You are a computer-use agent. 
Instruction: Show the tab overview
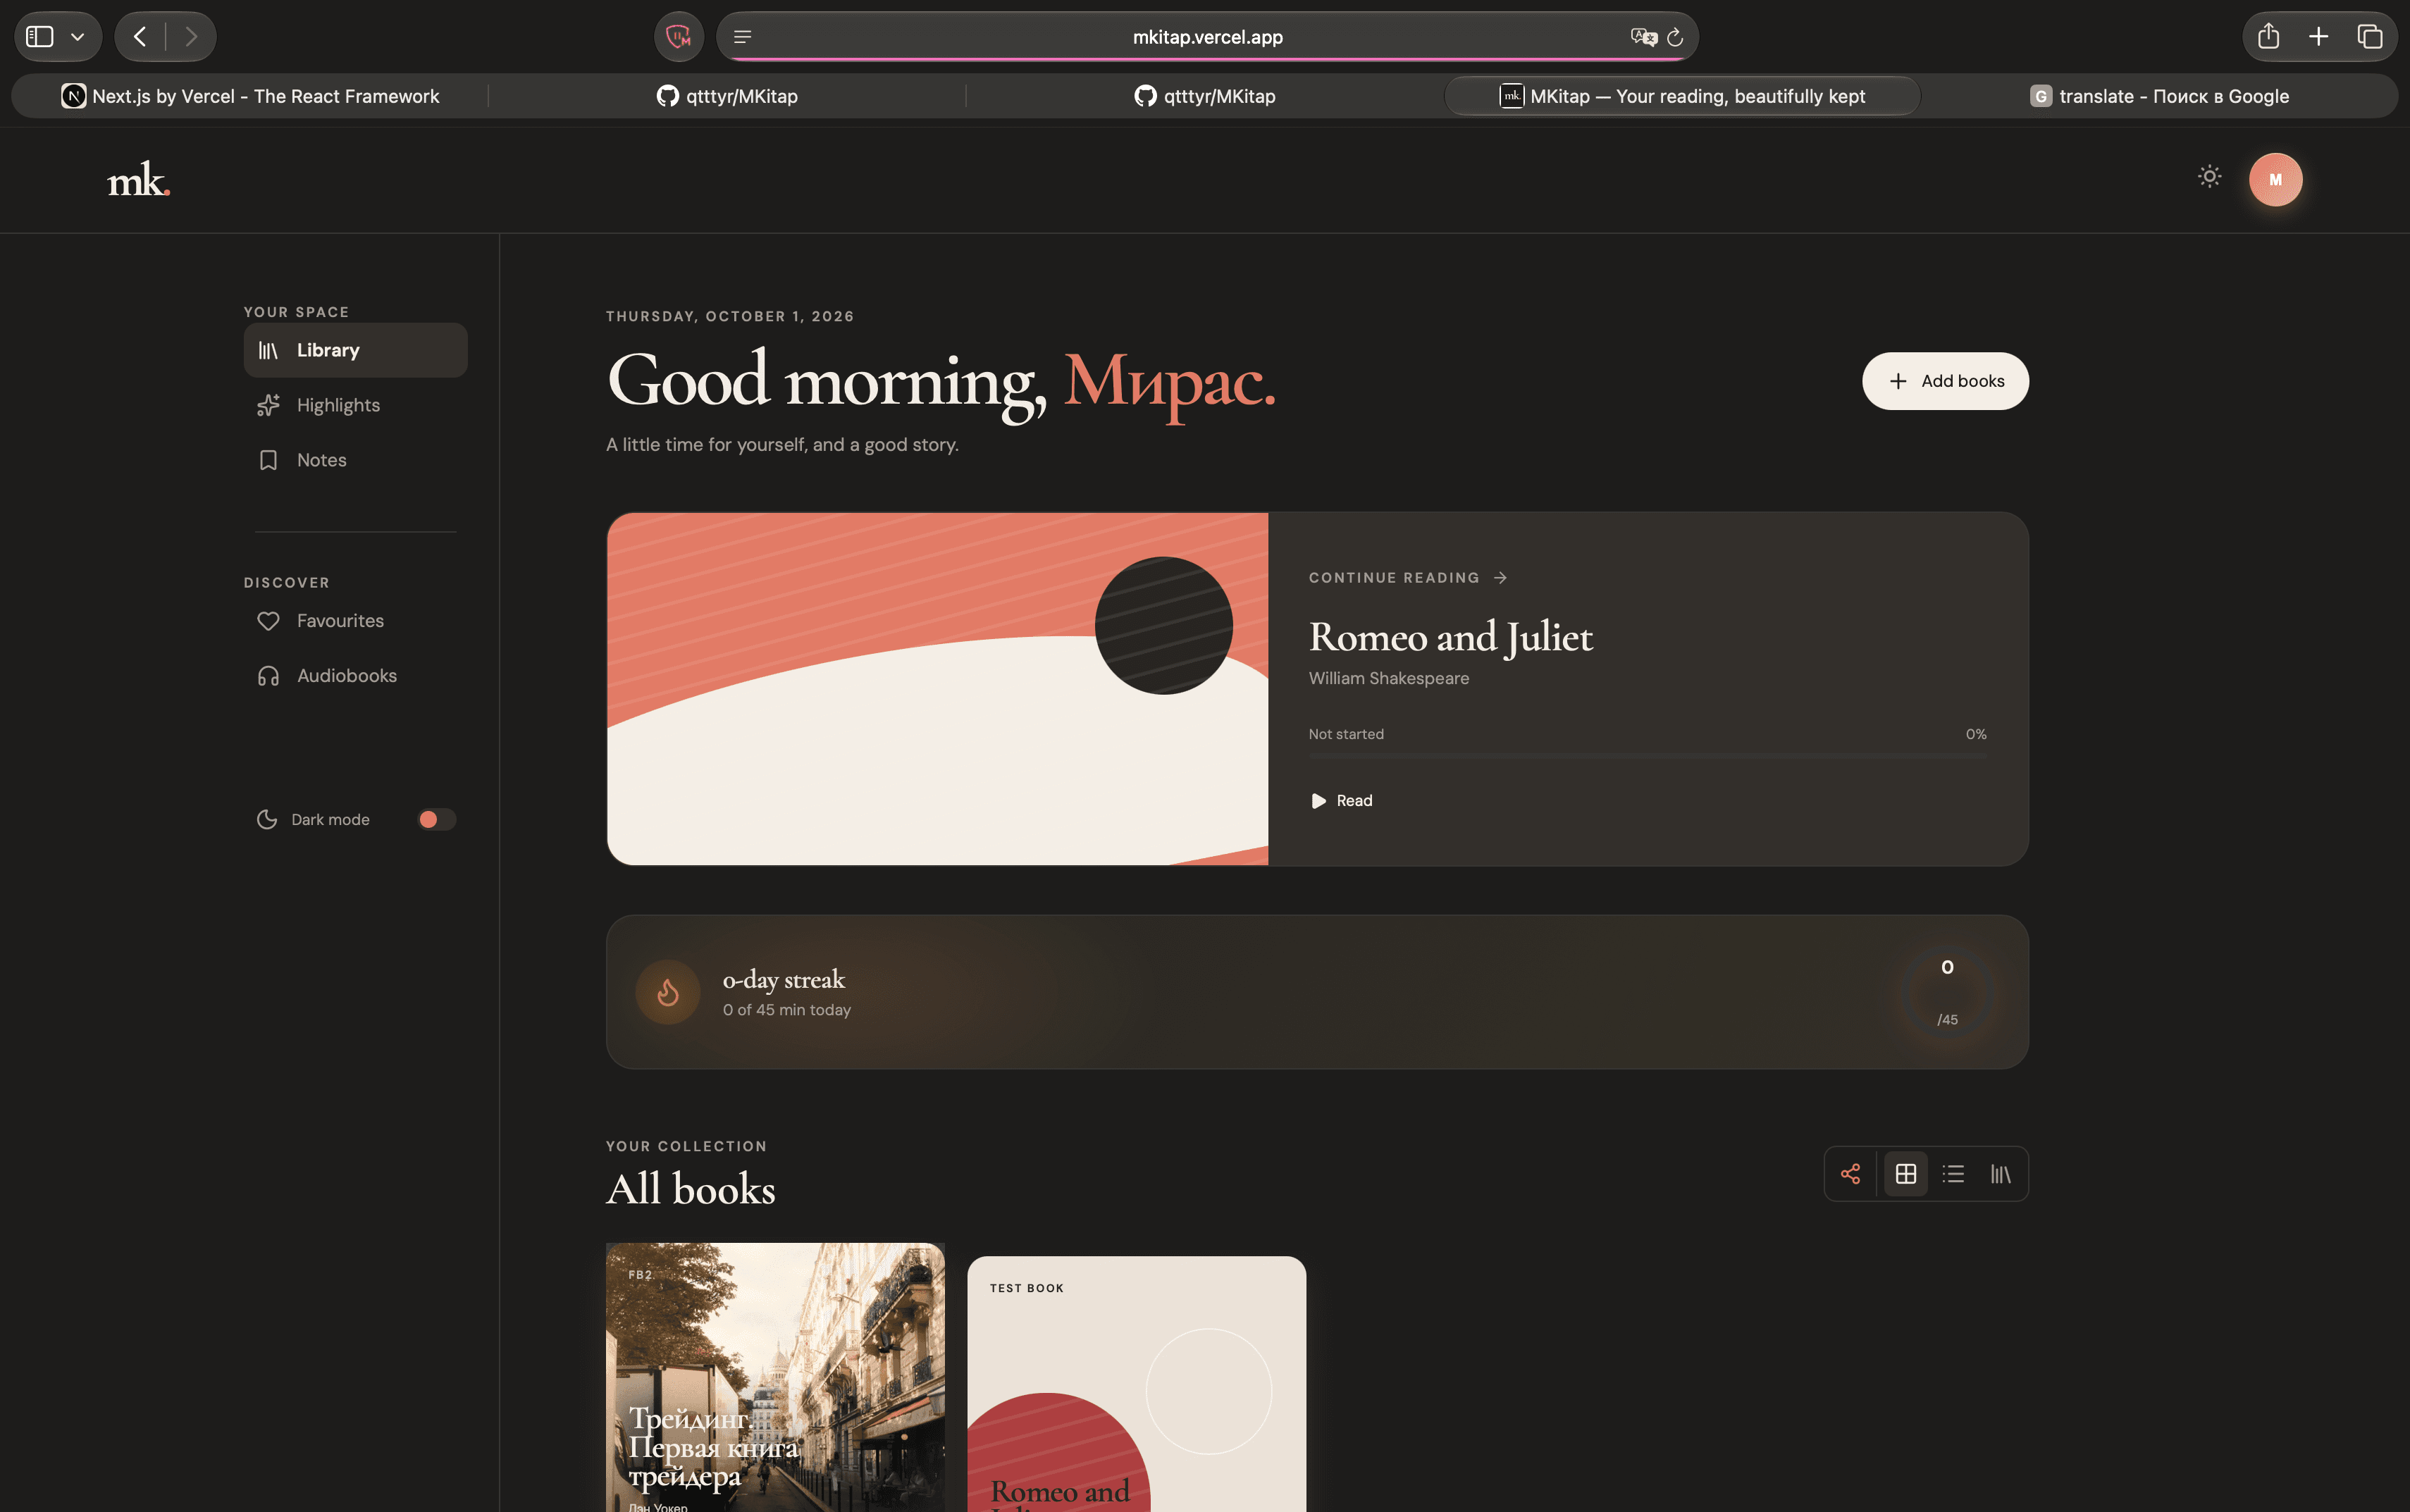(x=2369, y=37)
